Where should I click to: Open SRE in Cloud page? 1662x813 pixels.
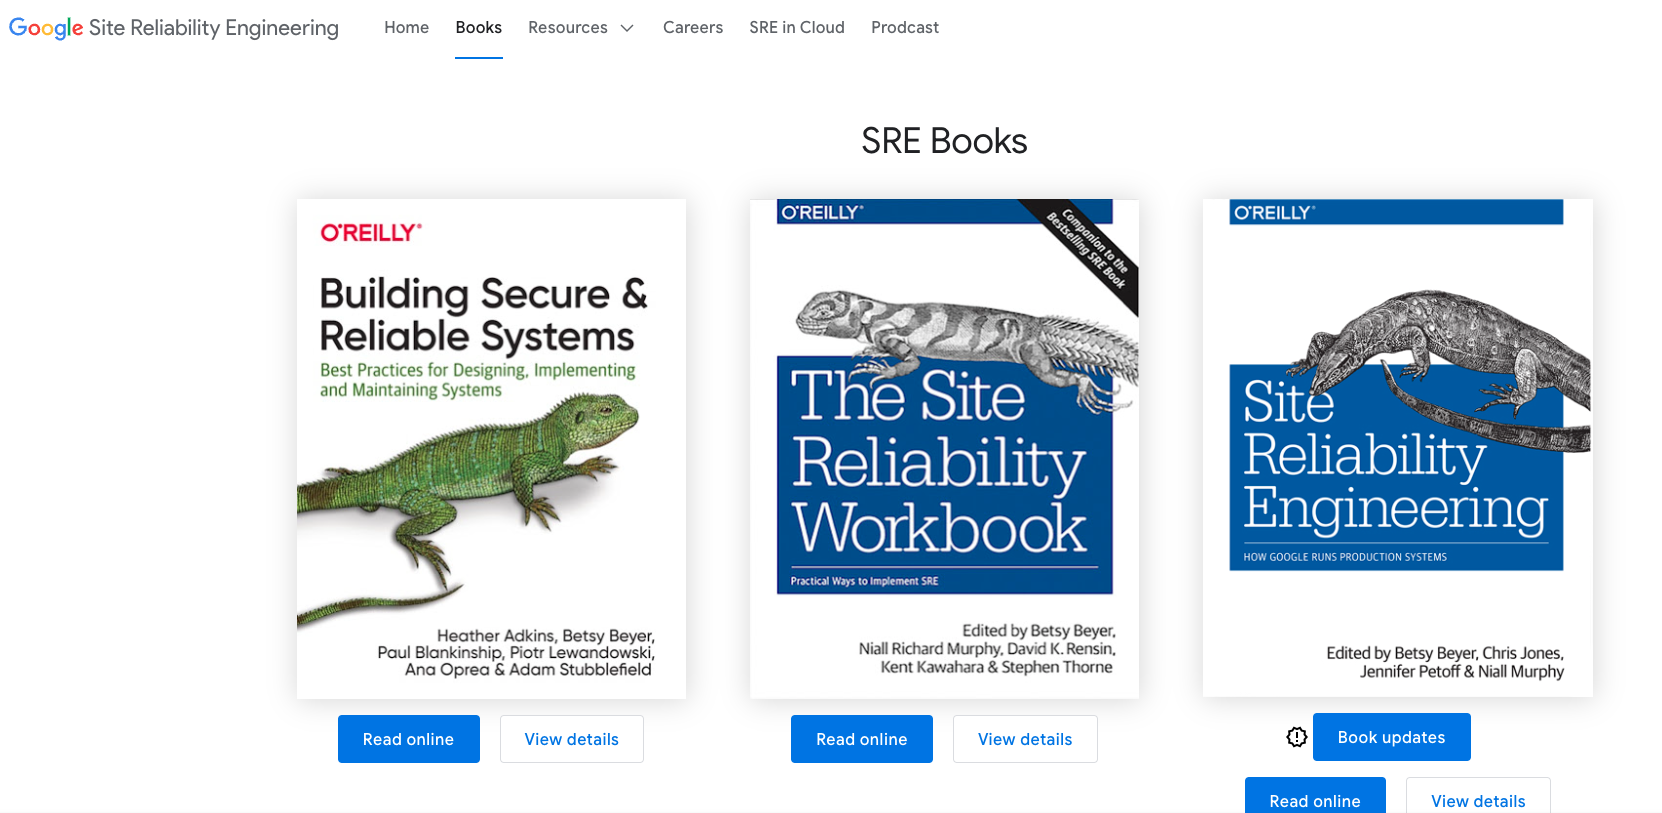click(797, 28)
